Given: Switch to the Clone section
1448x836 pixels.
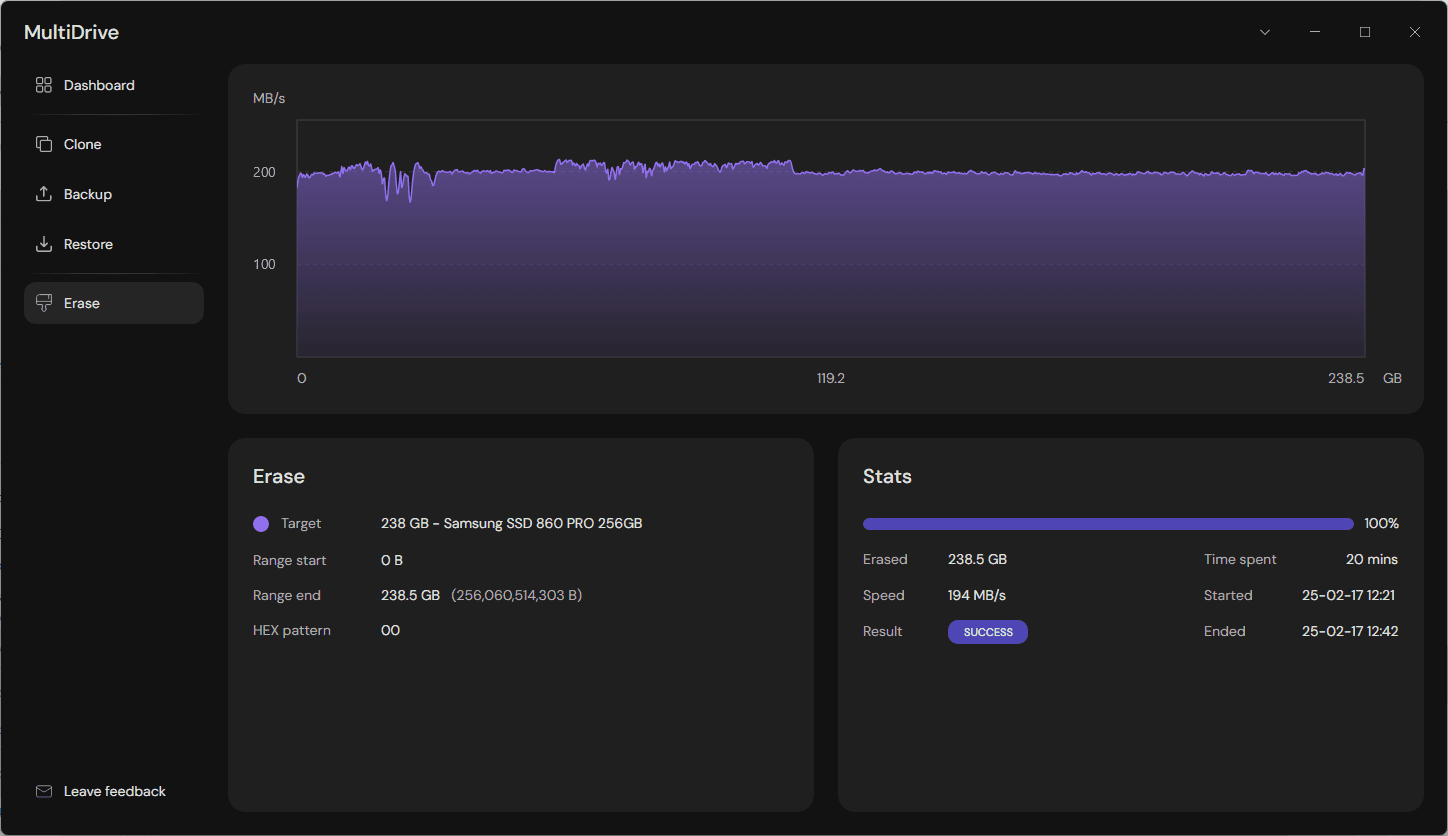Looking at the screenshot, I should [x=82, y=144].
